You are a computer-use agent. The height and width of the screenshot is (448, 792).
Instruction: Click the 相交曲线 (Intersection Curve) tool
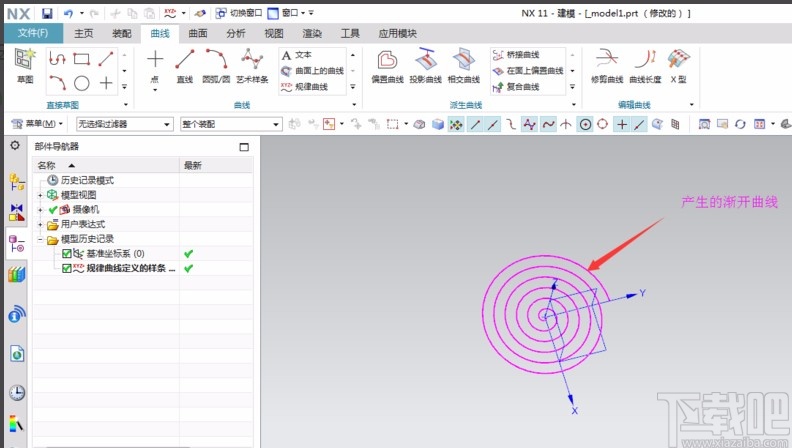(464, 67)
